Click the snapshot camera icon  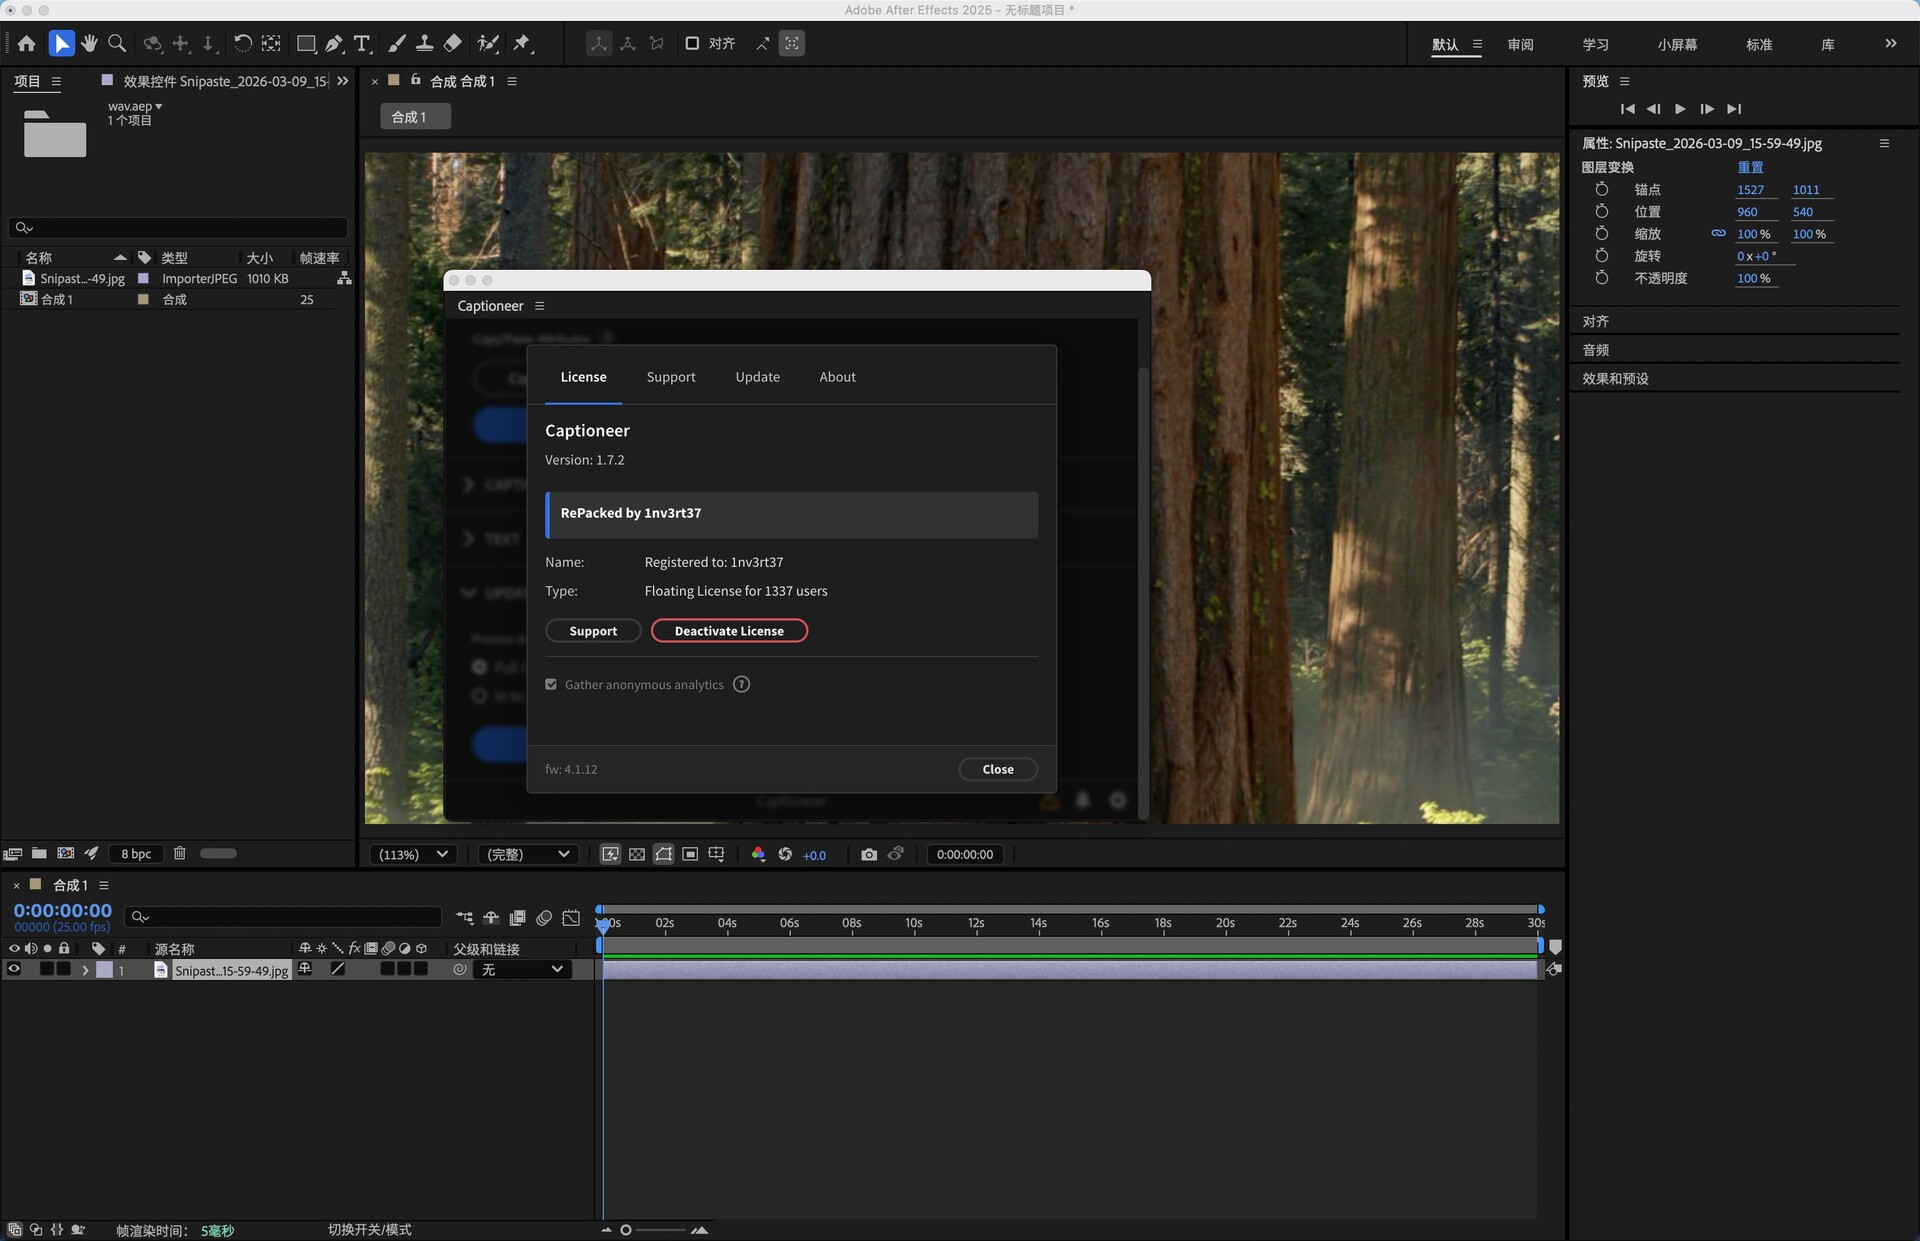click(x=868, y=854)
